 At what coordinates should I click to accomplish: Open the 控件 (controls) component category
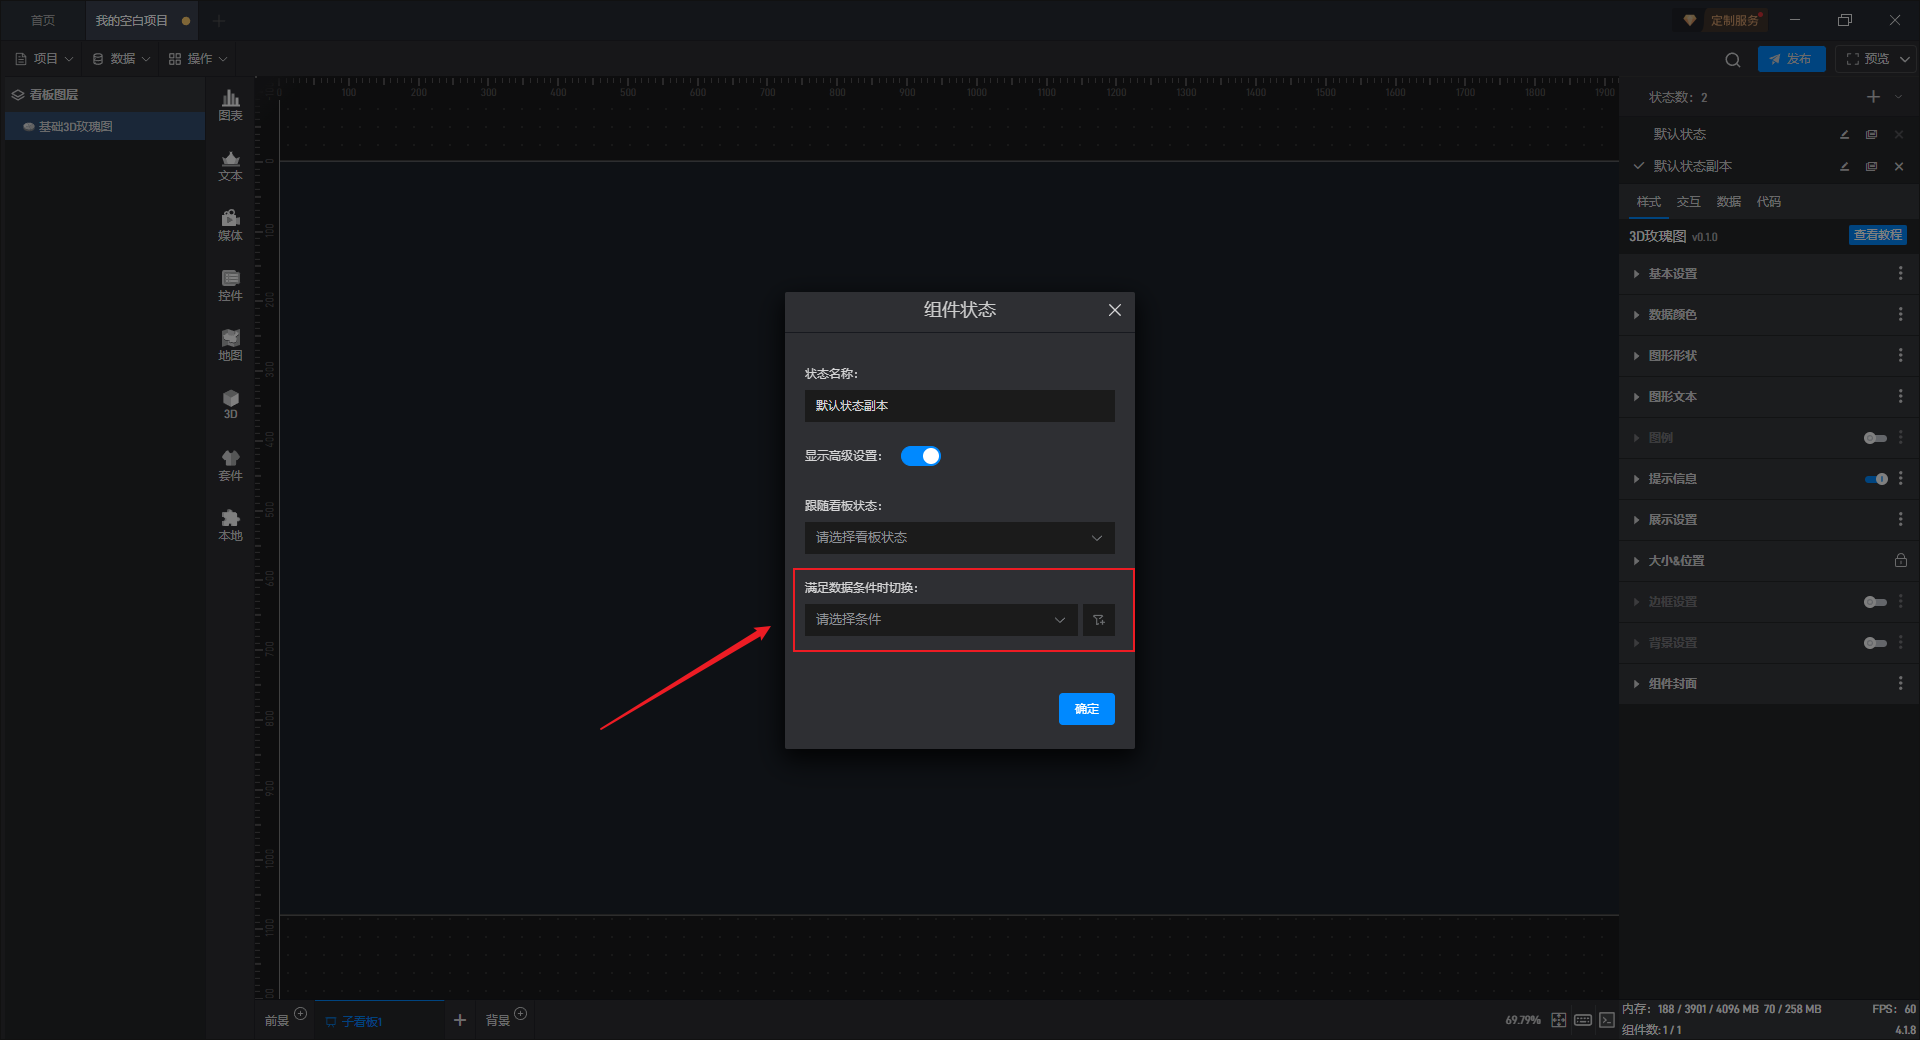pyautogui.click(x=230, y=285)
